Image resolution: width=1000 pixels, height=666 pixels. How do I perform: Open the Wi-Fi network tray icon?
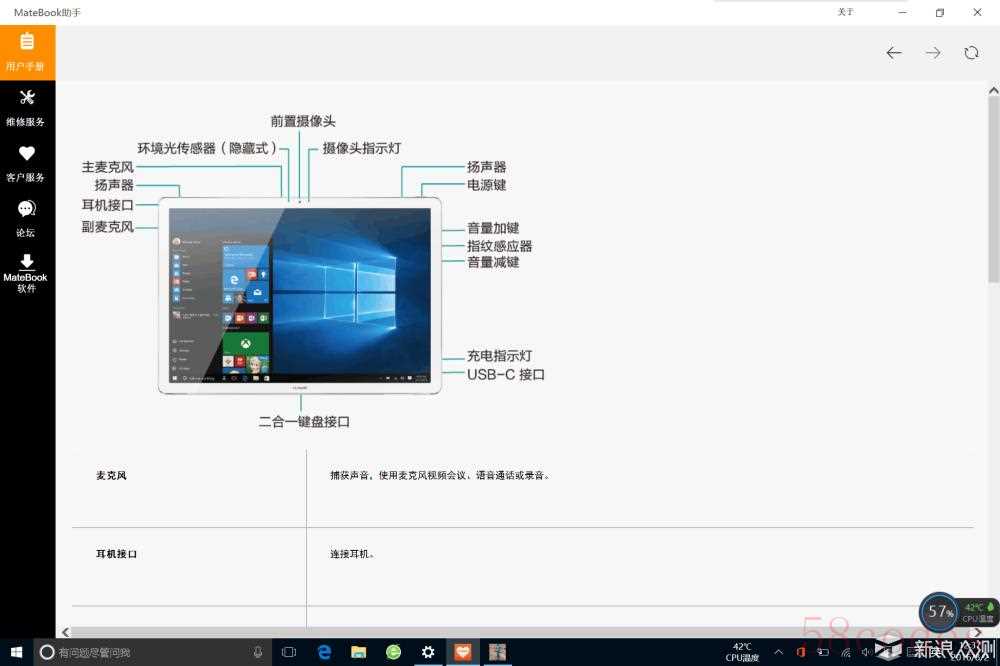846,652
